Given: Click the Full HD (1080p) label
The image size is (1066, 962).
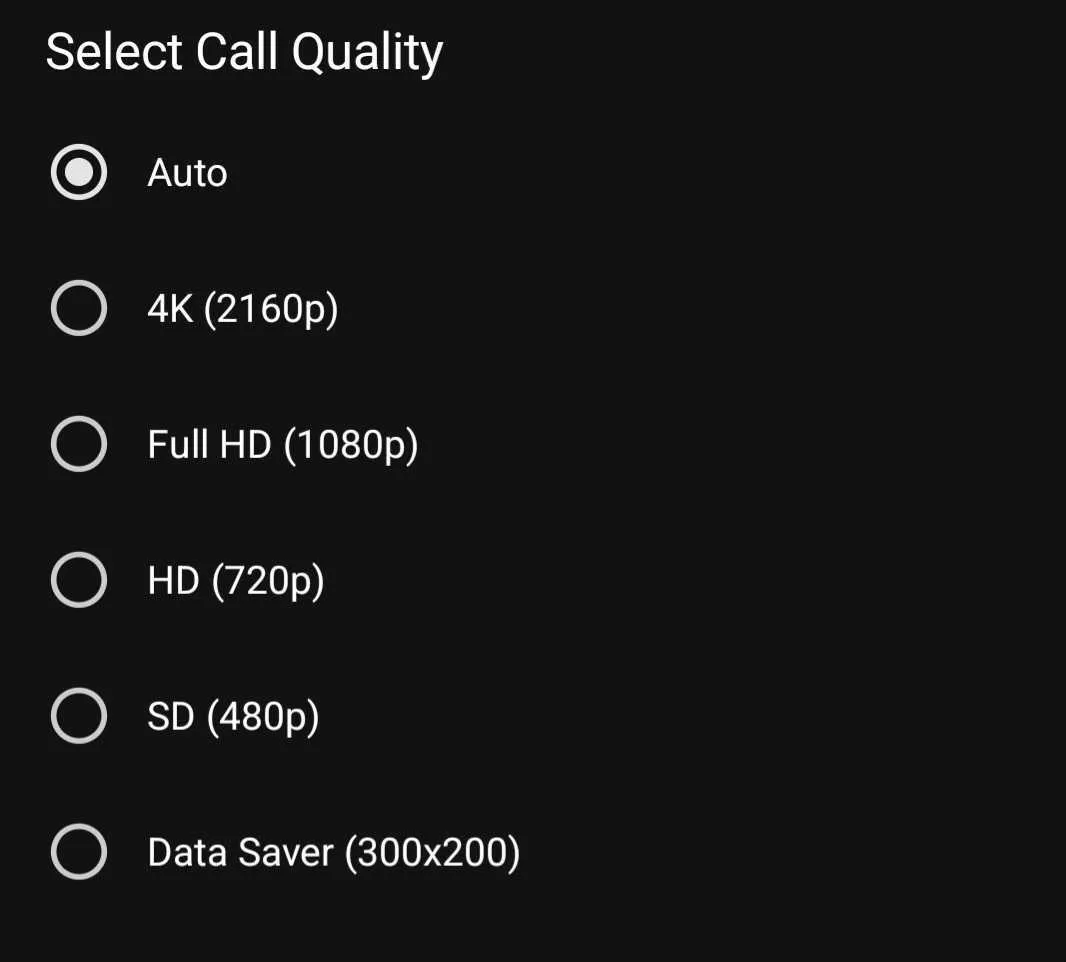Looking at the screenshot, I should pos(283,444).
